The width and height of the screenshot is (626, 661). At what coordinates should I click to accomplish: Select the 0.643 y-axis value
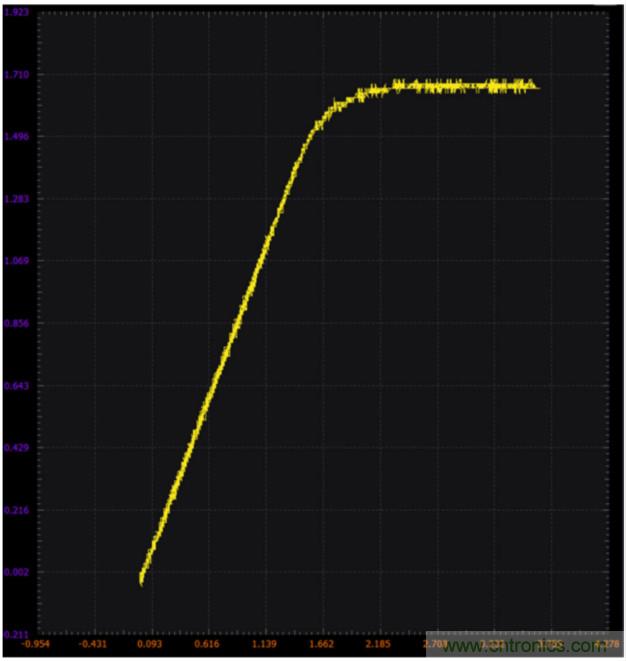(x=17, y=386)
